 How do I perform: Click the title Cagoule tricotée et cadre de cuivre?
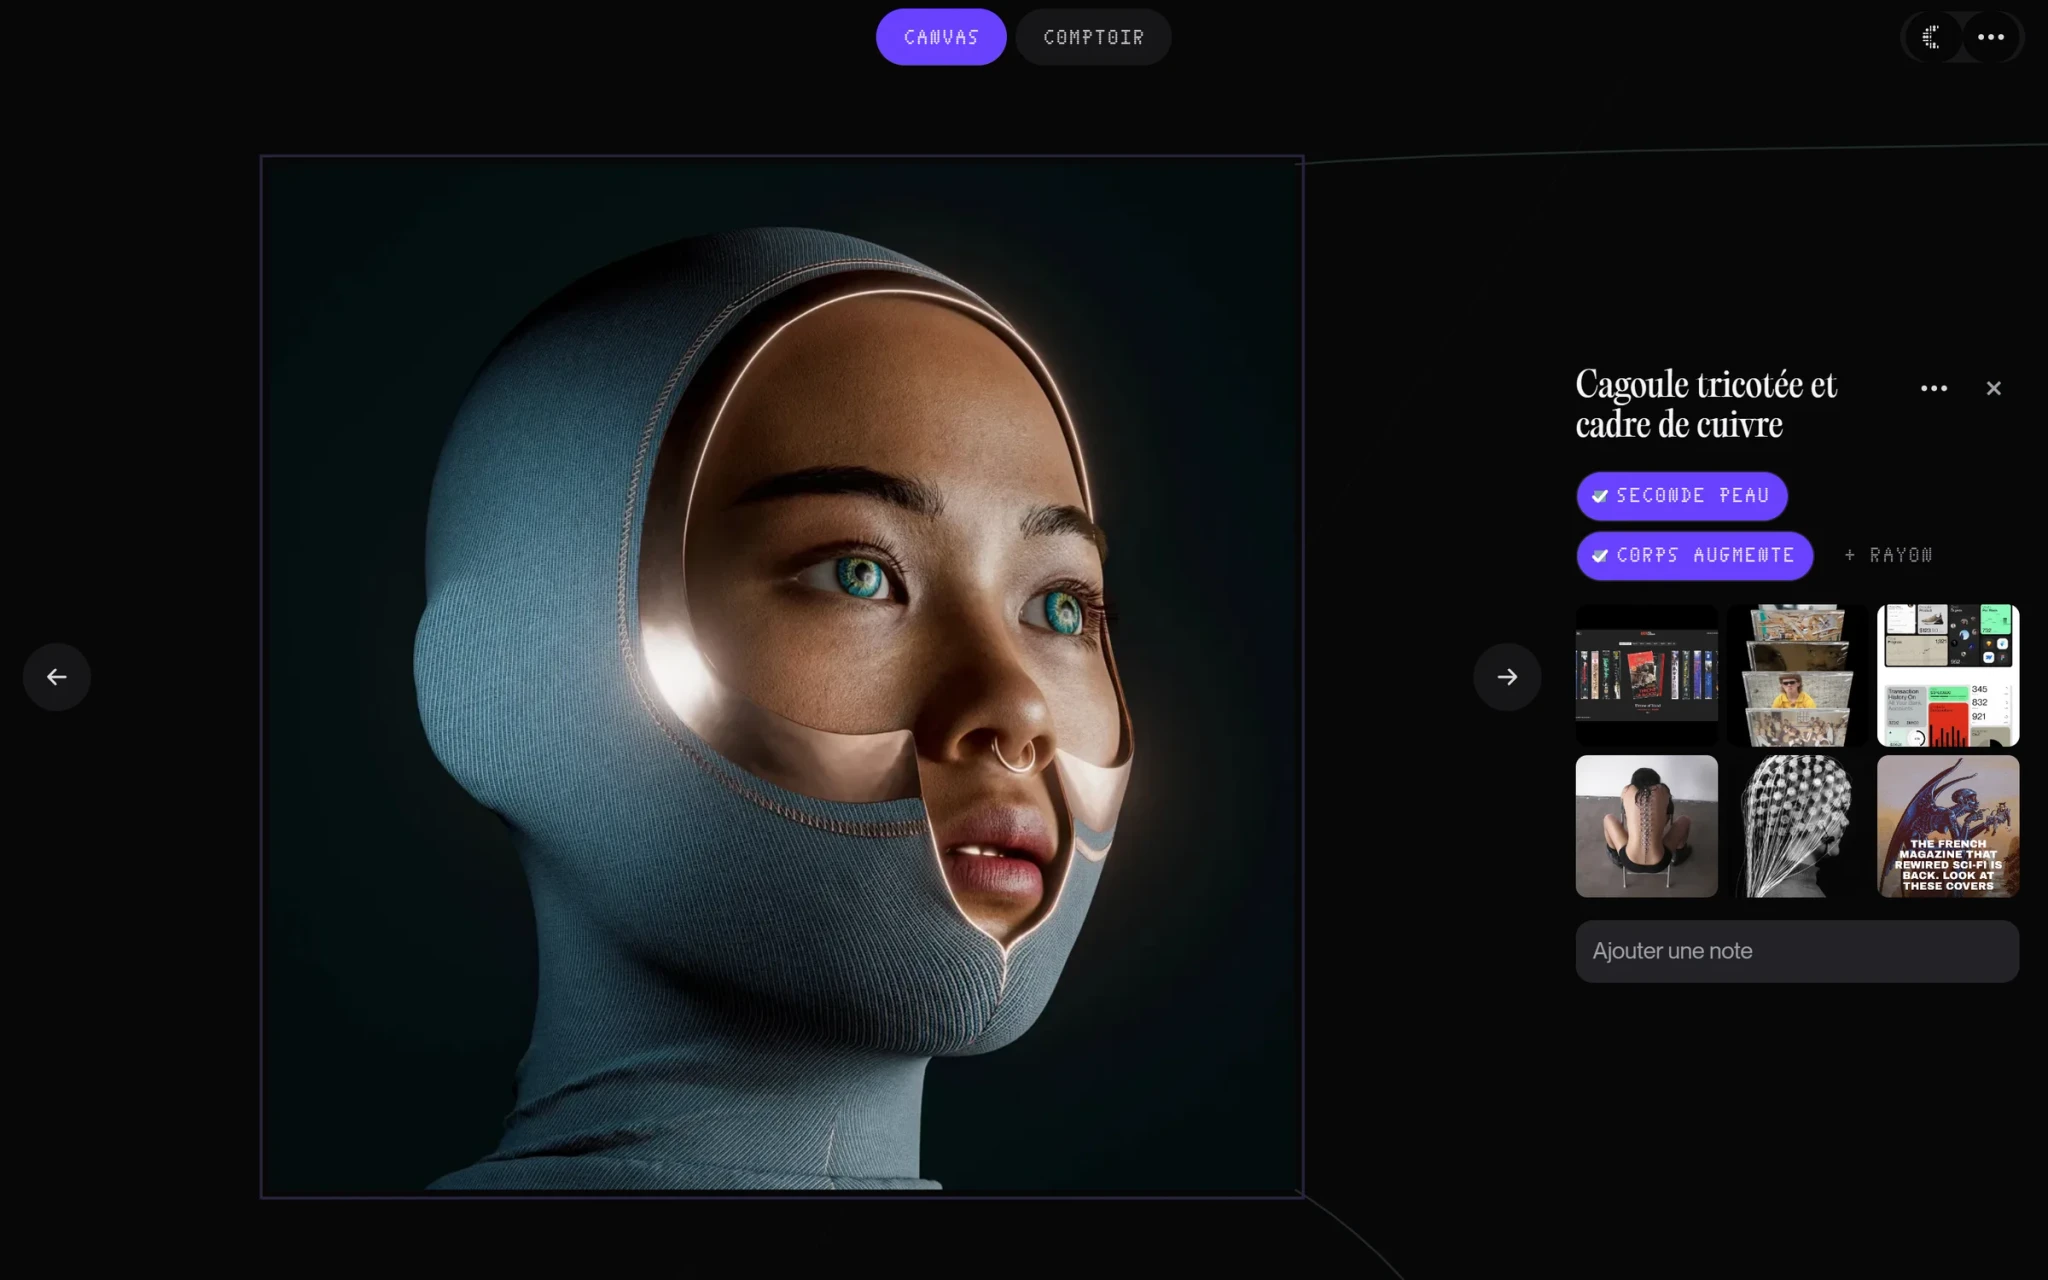(x=1706, y=404)
